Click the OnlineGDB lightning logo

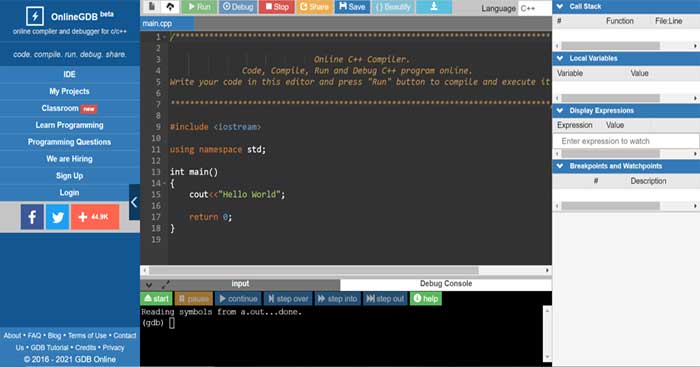click(x=34, y=17)
